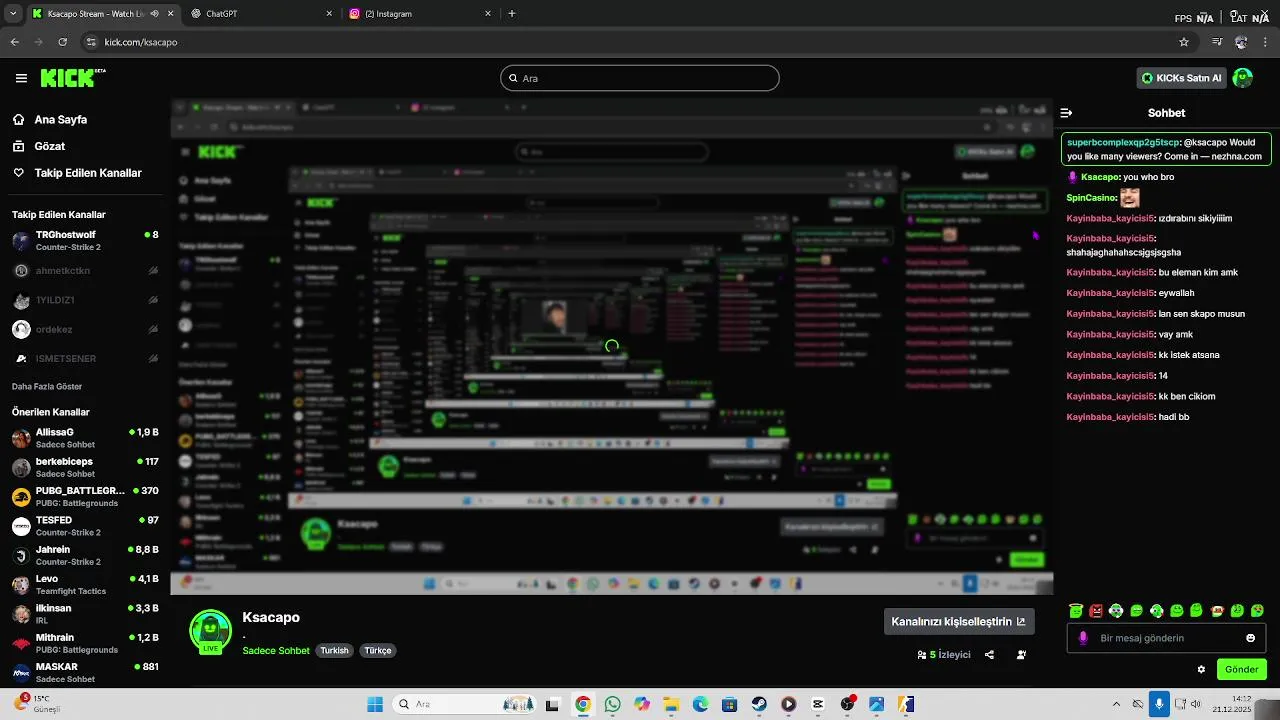1280x720 pixels.
Task: Mute the Kick tab audio
Action: click(x=154, y=14)
